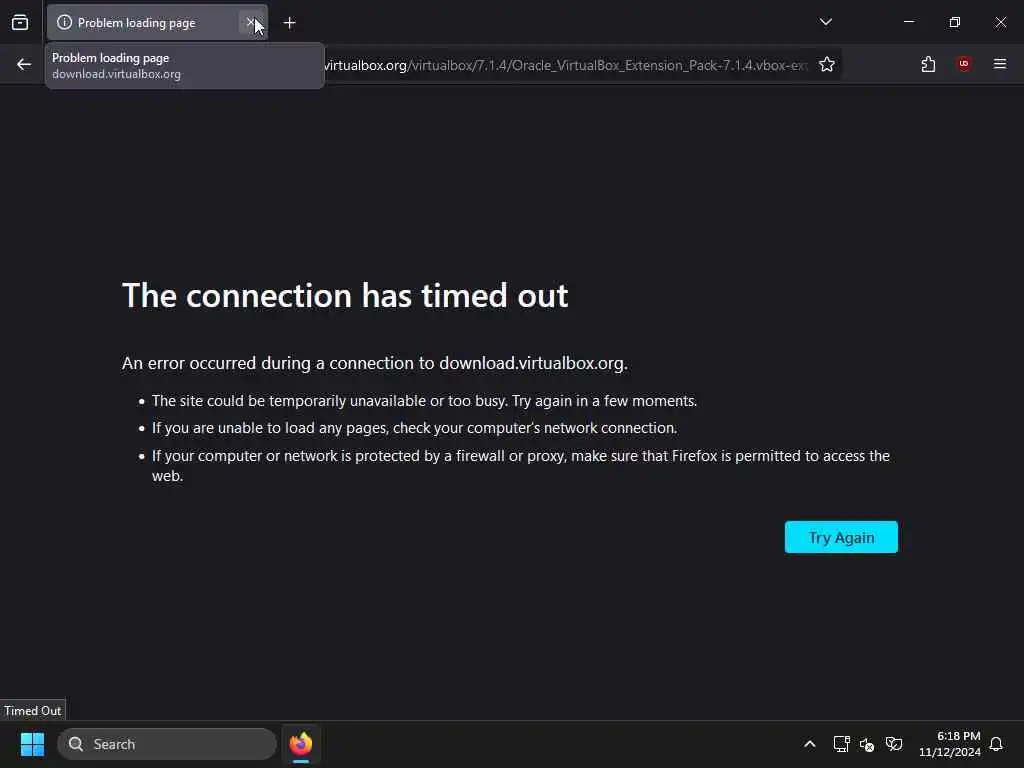This screenshot has height=768, width=1024.
Task: Open the network status tray icon
Action: (x=841, y=744)
